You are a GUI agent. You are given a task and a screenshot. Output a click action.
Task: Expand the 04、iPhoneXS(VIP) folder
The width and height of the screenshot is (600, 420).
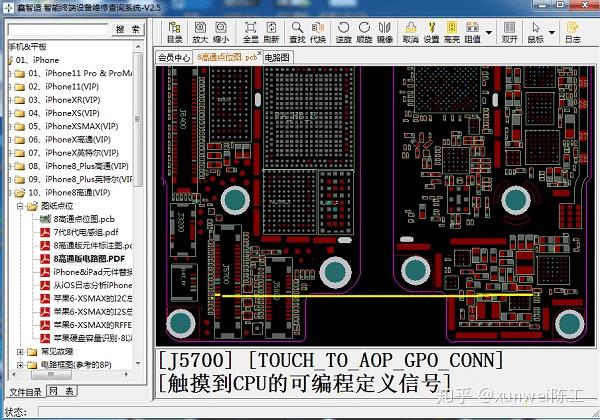[10, 113]
